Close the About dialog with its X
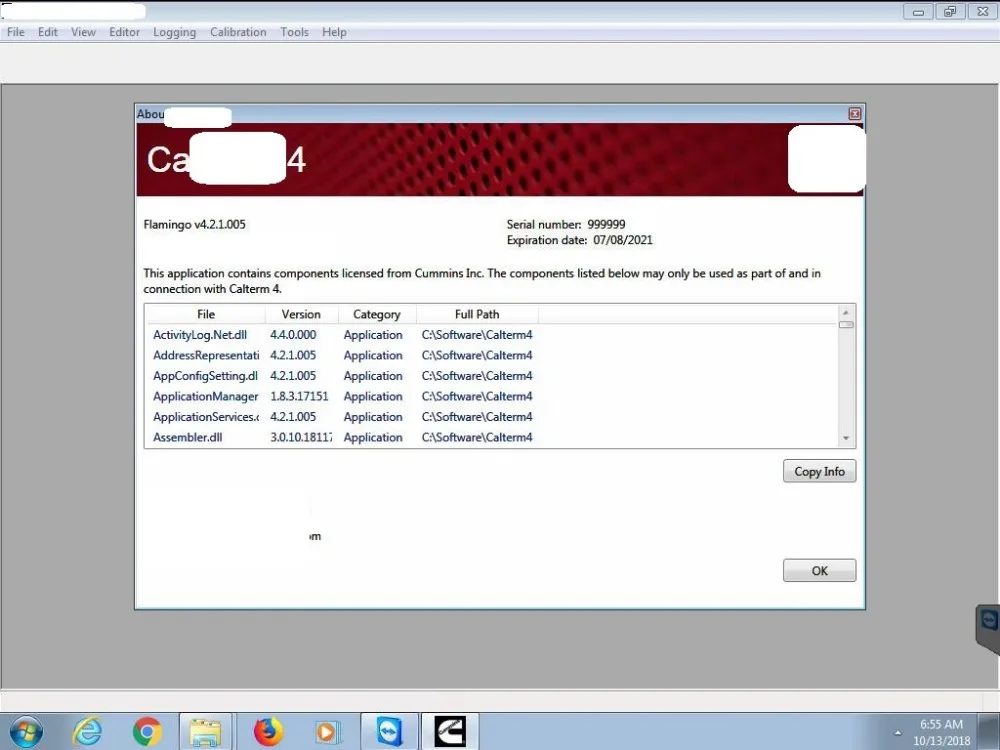This screenshot has height=750, width=1000. point(855,113)
